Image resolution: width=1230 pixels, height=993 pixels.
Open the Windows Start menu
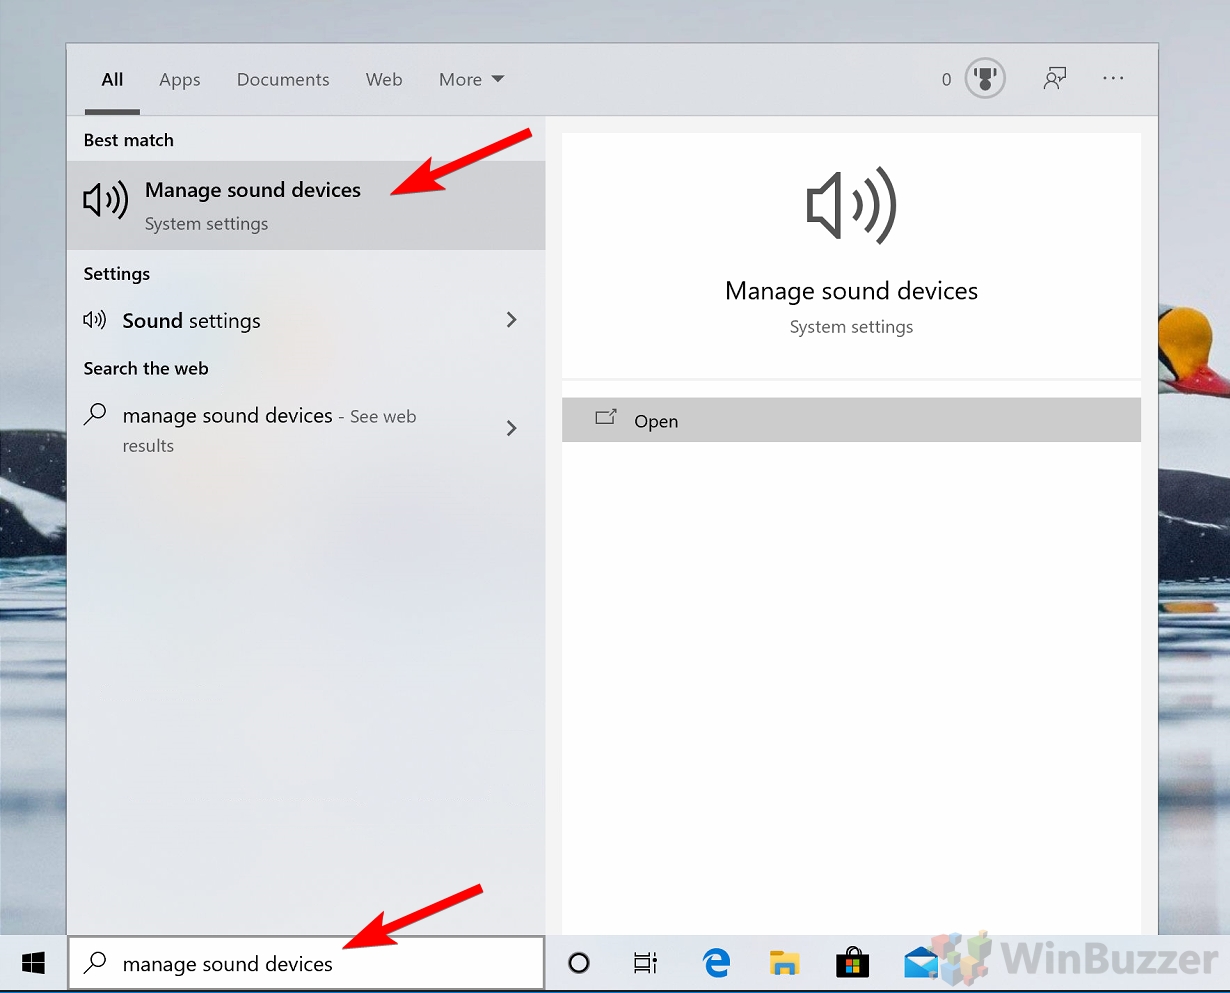33,963
